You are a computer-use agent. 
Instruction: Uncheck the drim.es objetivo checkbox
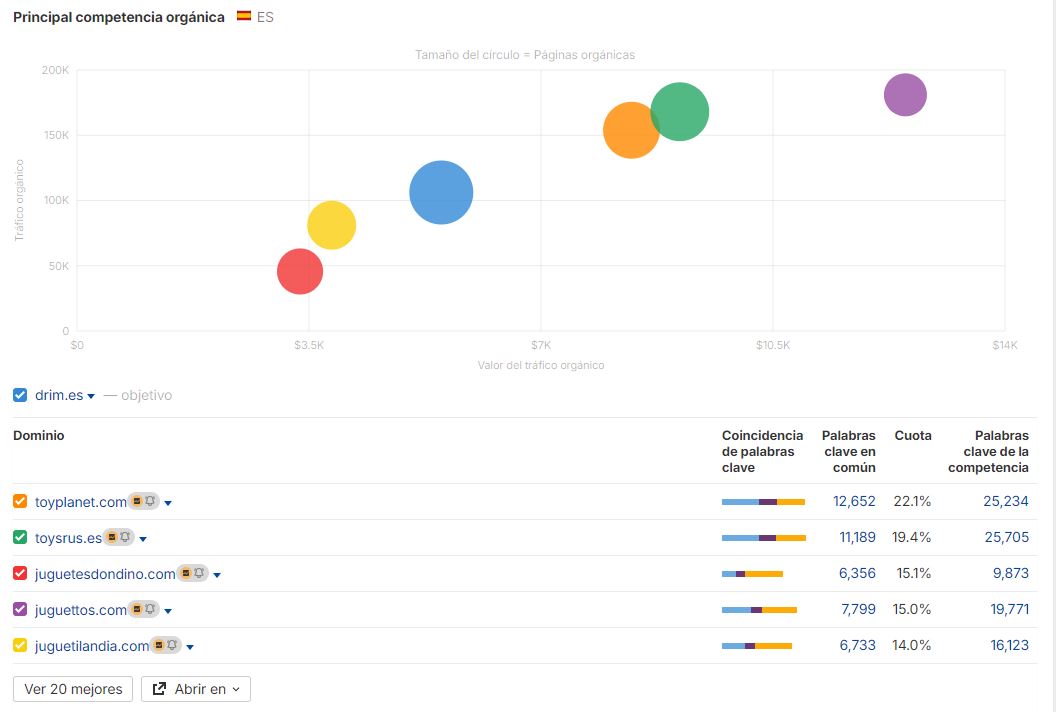(x=20, y=395)
